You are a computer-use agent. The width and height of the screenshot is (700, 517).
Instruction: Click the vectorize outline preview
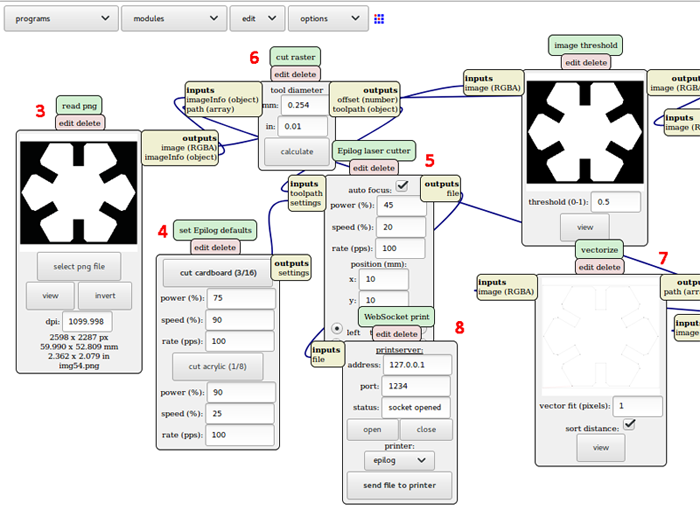(x=601, y=337)
